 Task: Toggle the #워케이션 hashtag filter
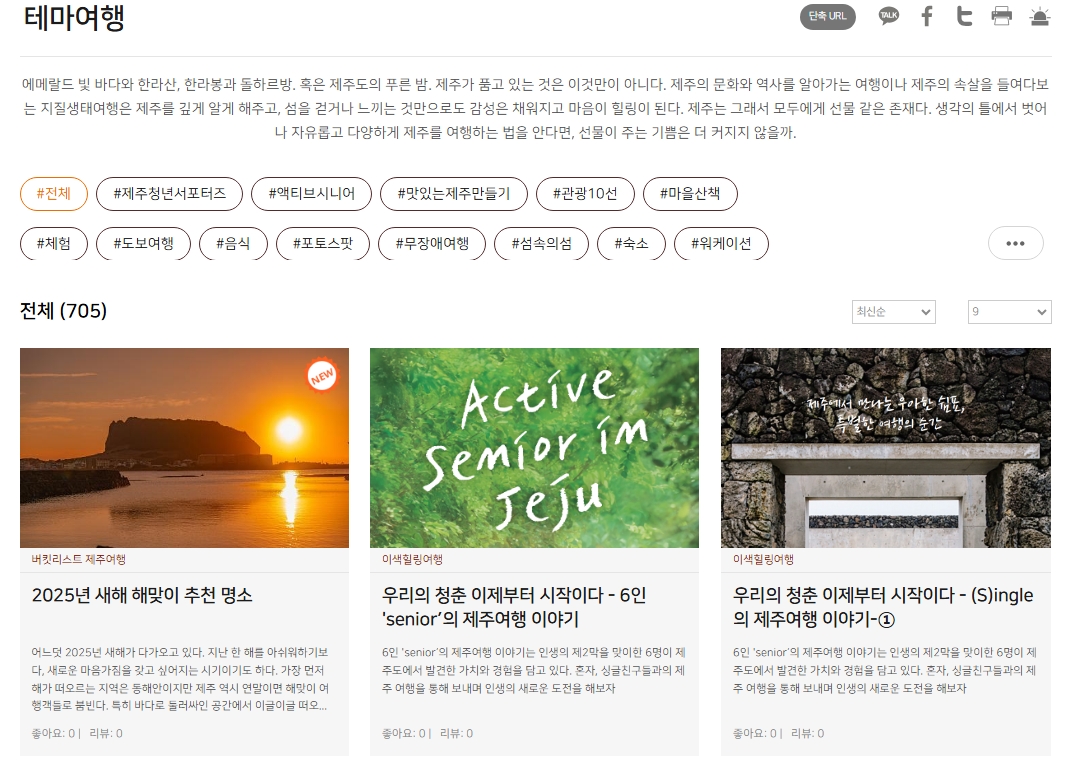pyautogui.click(x=721, y=243)
